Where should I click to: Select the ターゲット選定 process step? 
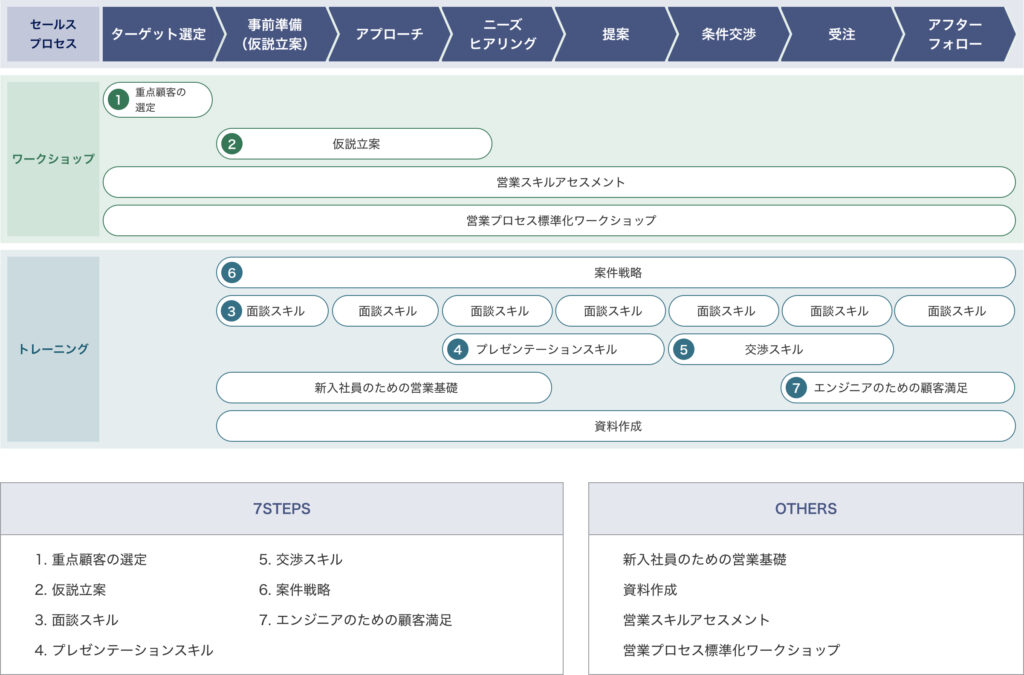159,35
